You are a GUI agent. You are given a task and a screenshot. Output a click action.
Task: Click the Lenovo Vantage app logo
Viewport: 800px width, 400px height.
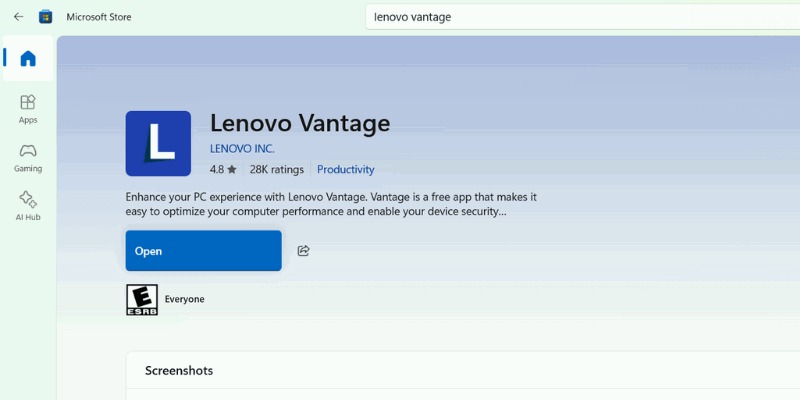(158, 143)
